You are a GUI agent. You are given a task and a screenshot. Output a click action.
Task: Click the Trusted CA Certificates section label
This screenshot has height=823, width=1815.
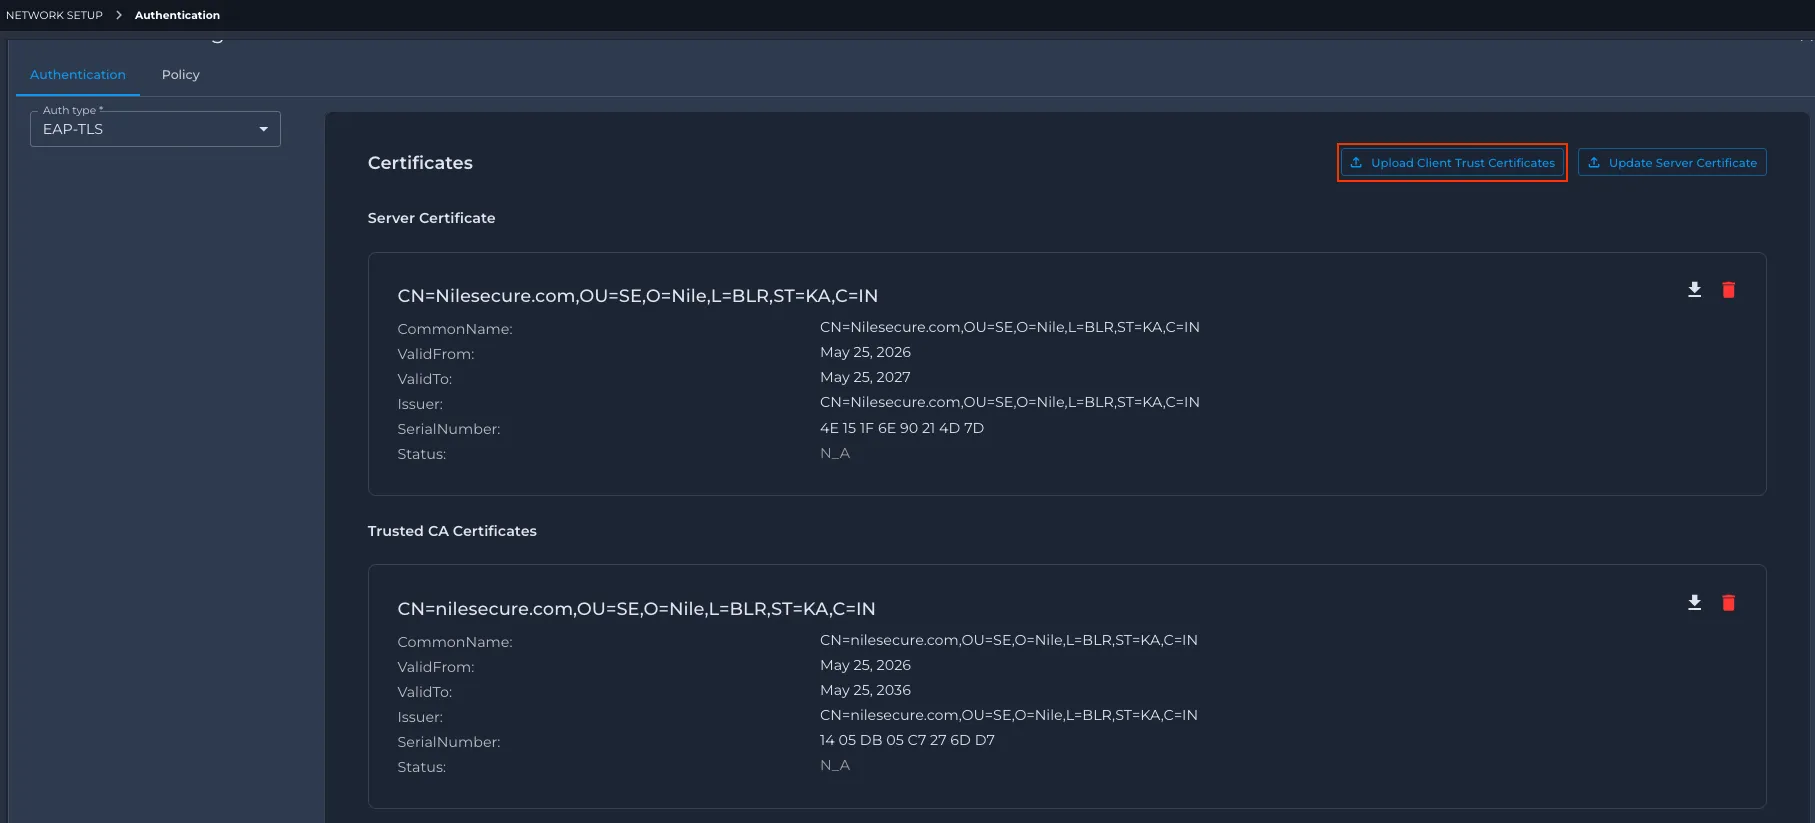452,531
